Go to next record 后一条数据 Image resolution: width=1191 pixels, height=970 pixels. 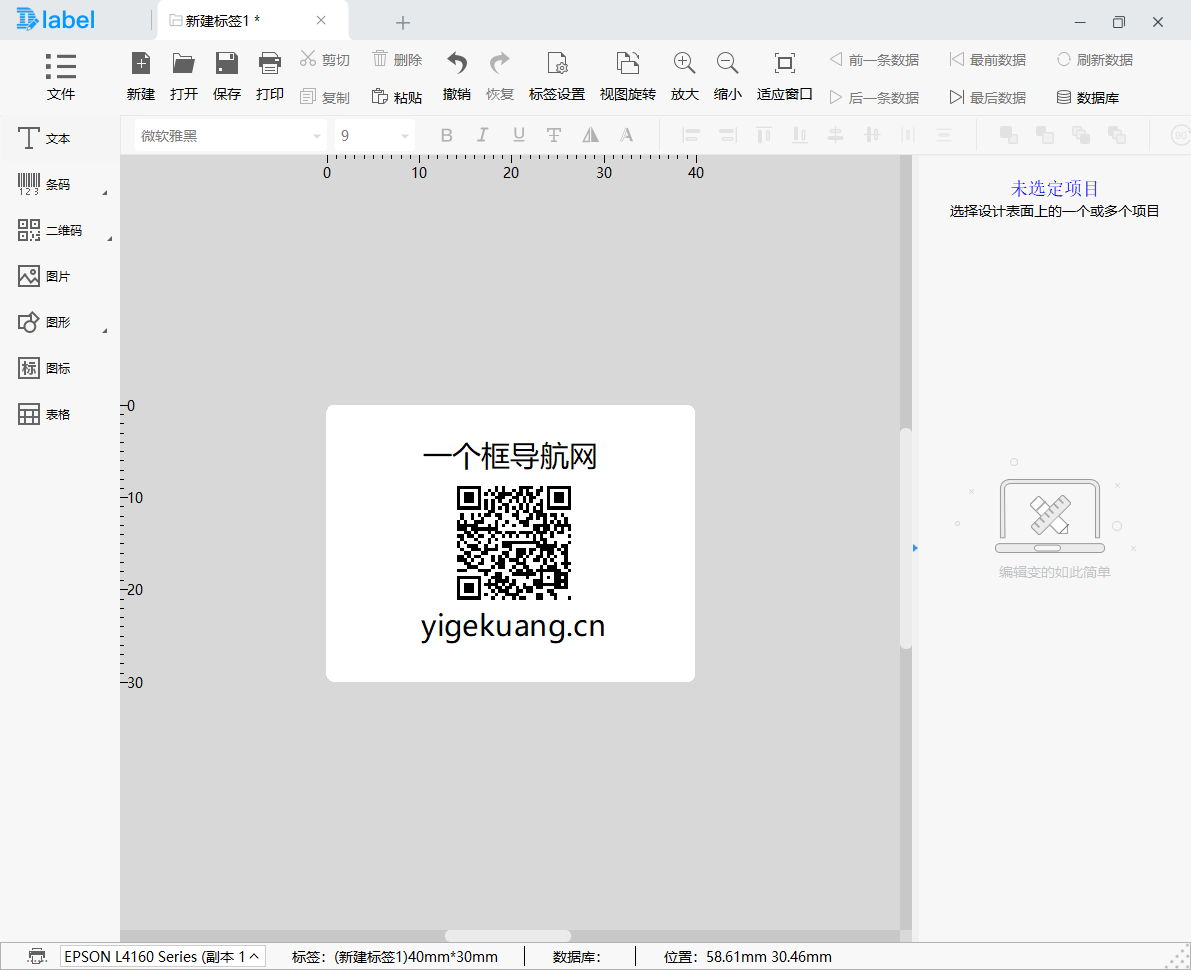point(874,97)
